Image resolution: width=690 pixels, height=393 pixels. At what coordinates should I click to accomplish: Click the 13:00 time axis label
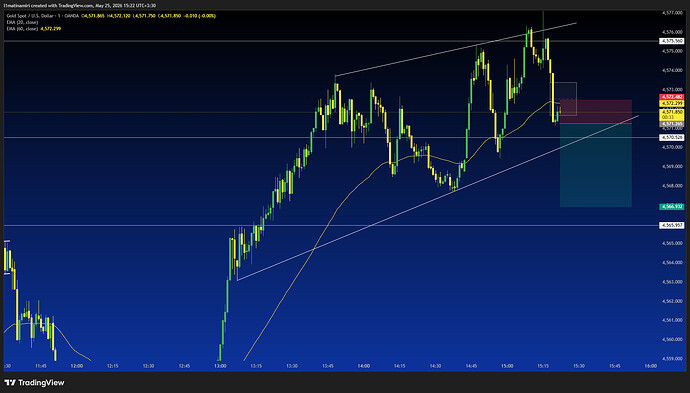pos(220,366)
